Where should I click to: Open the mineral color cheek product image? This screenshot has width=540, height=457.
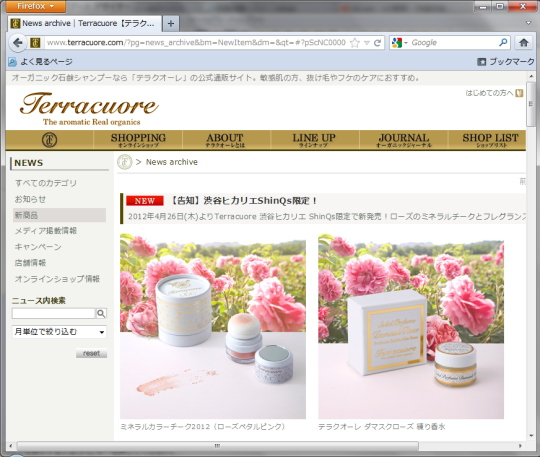pyautogui.click(x=213, y=326)
